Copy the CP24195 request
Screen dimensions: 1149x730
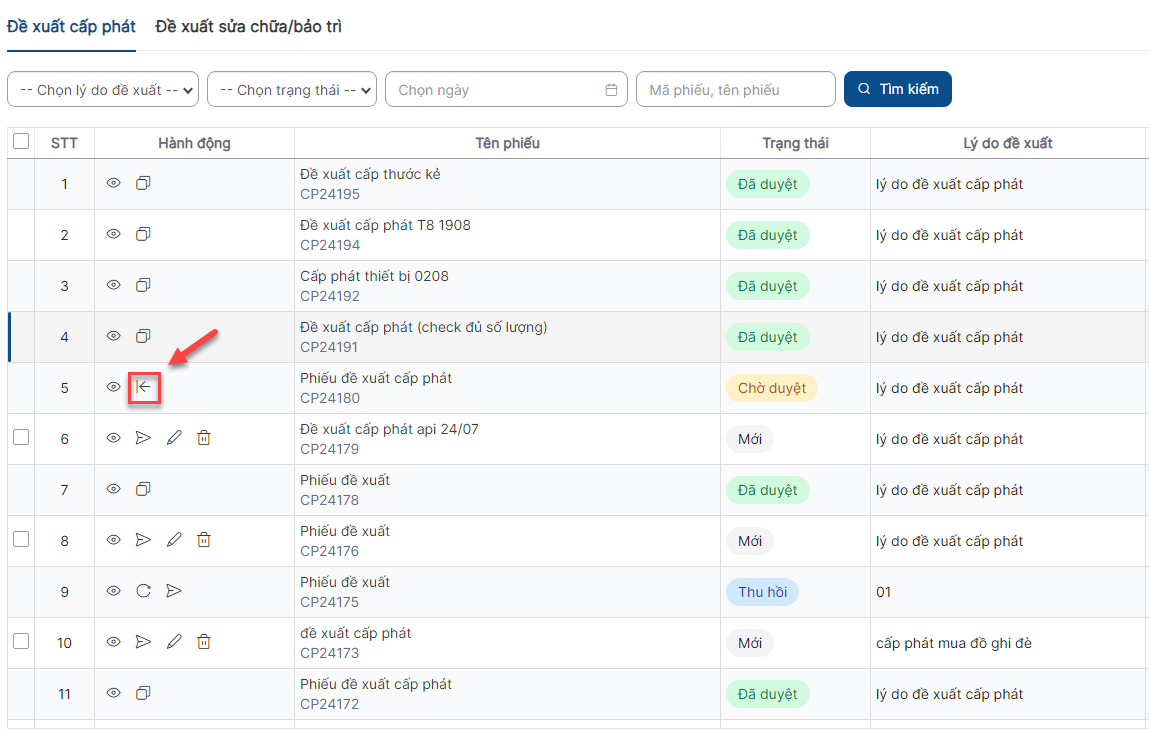144,182
